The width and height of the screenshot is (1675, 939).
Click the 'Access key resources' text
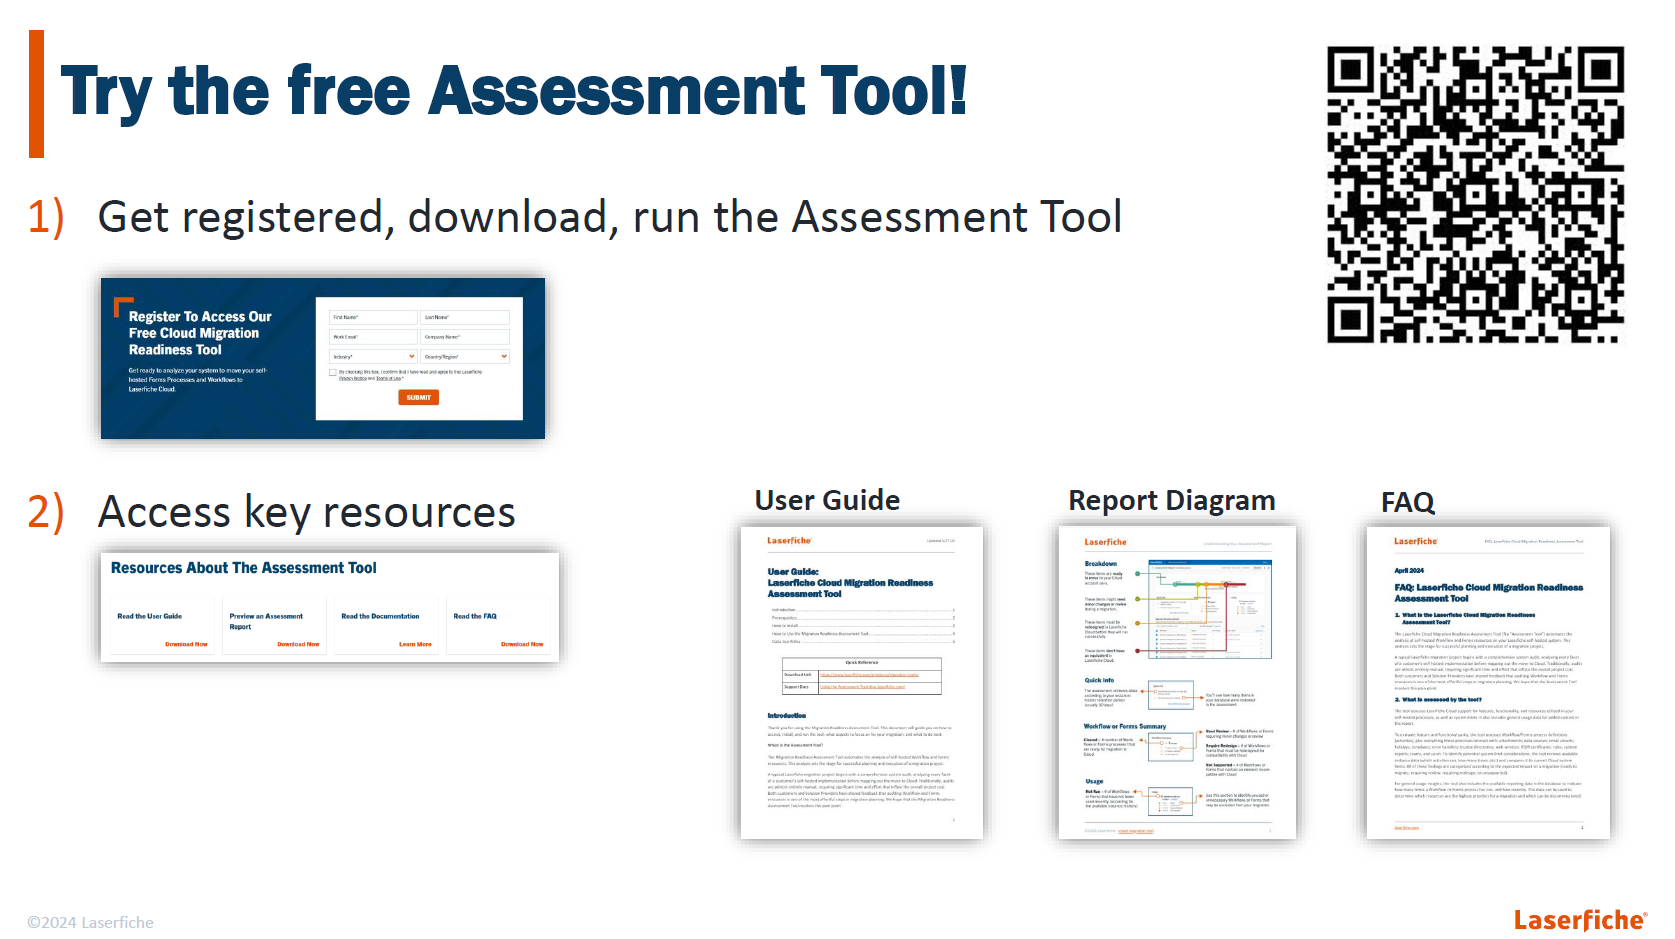(306, 512)
